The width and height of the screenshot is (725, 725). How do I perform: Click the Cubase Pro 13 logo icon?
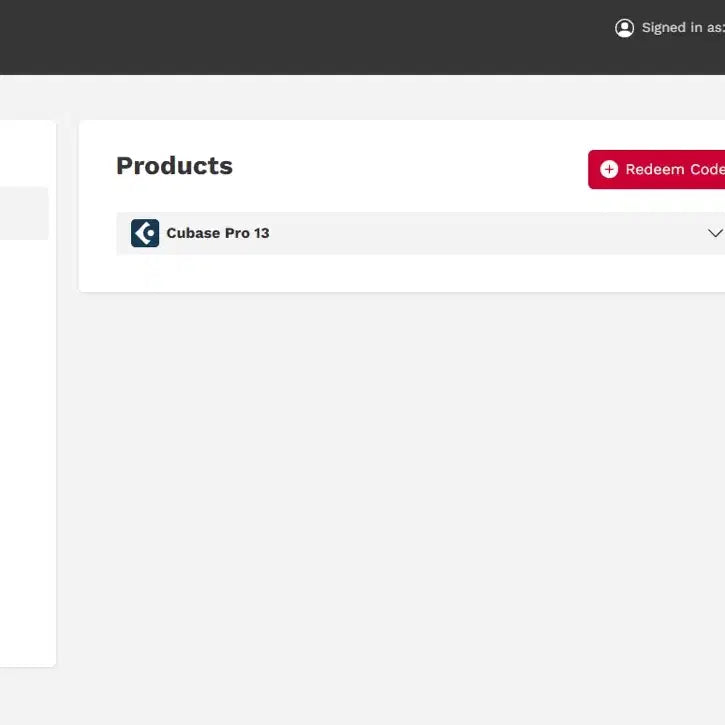point(145,233)
